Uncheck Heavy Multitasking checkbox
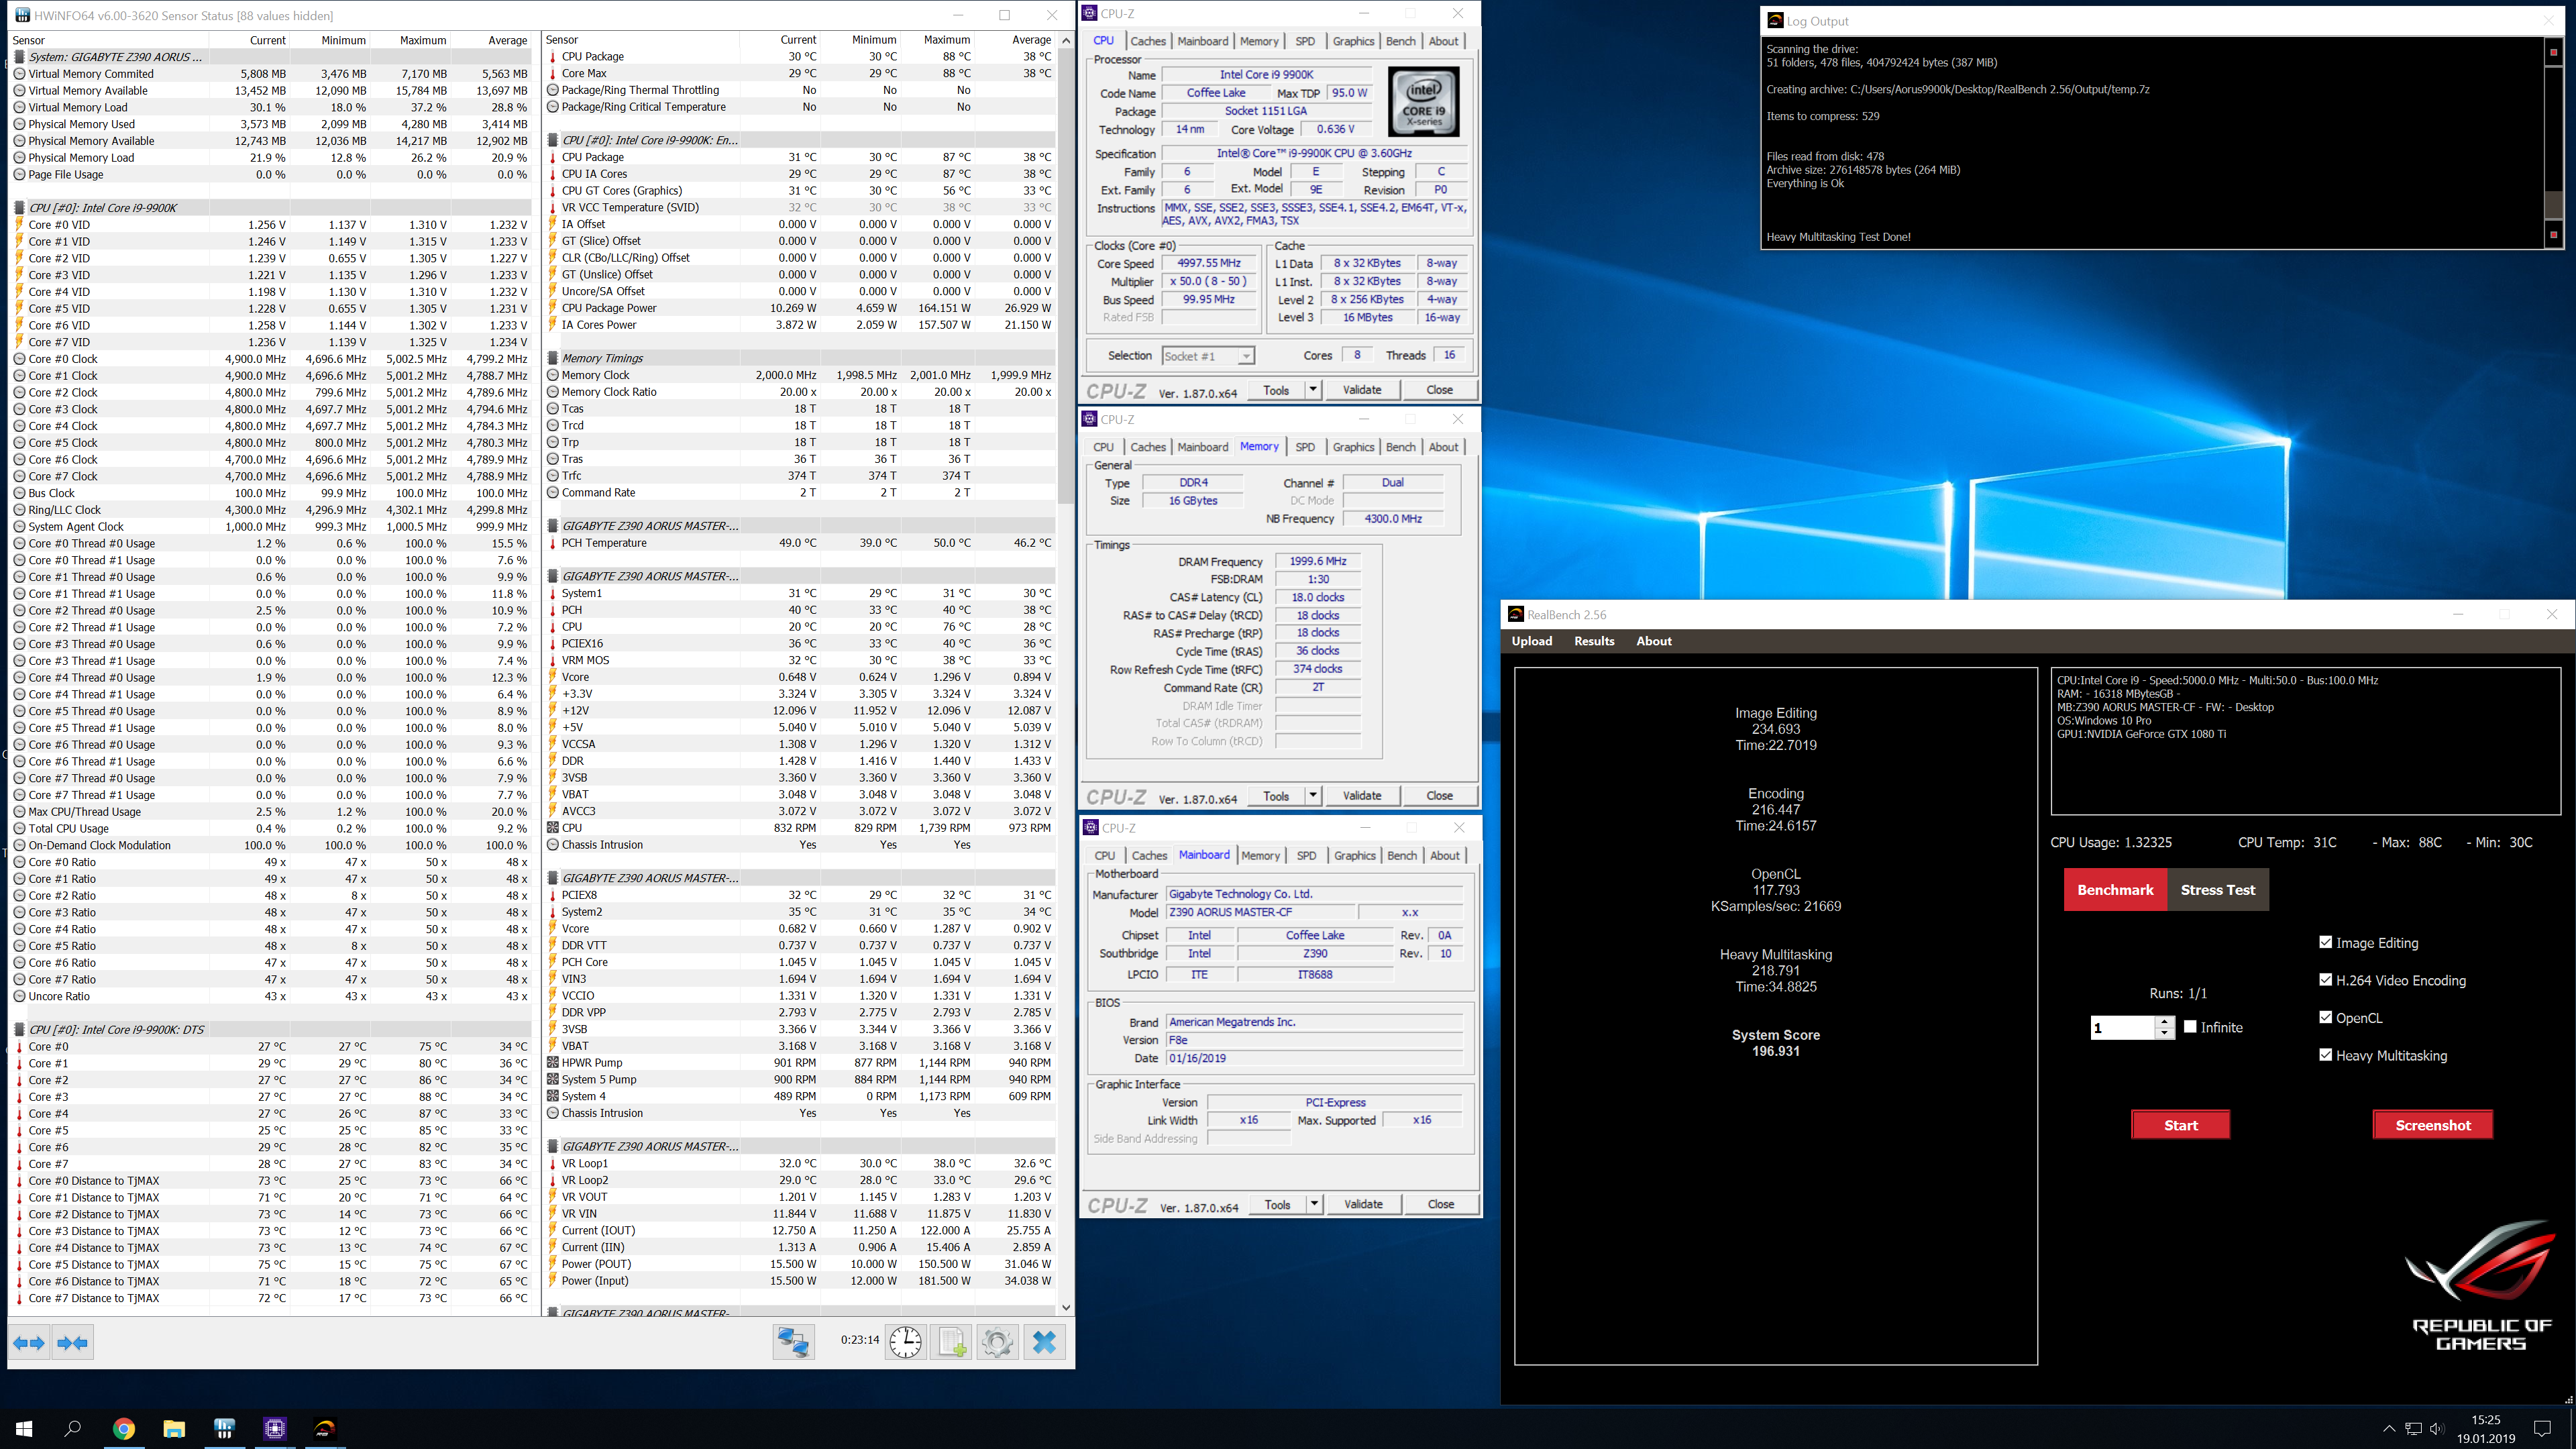The height and width of the screenshot is (1449, 2576). tap(2325, 1055)
